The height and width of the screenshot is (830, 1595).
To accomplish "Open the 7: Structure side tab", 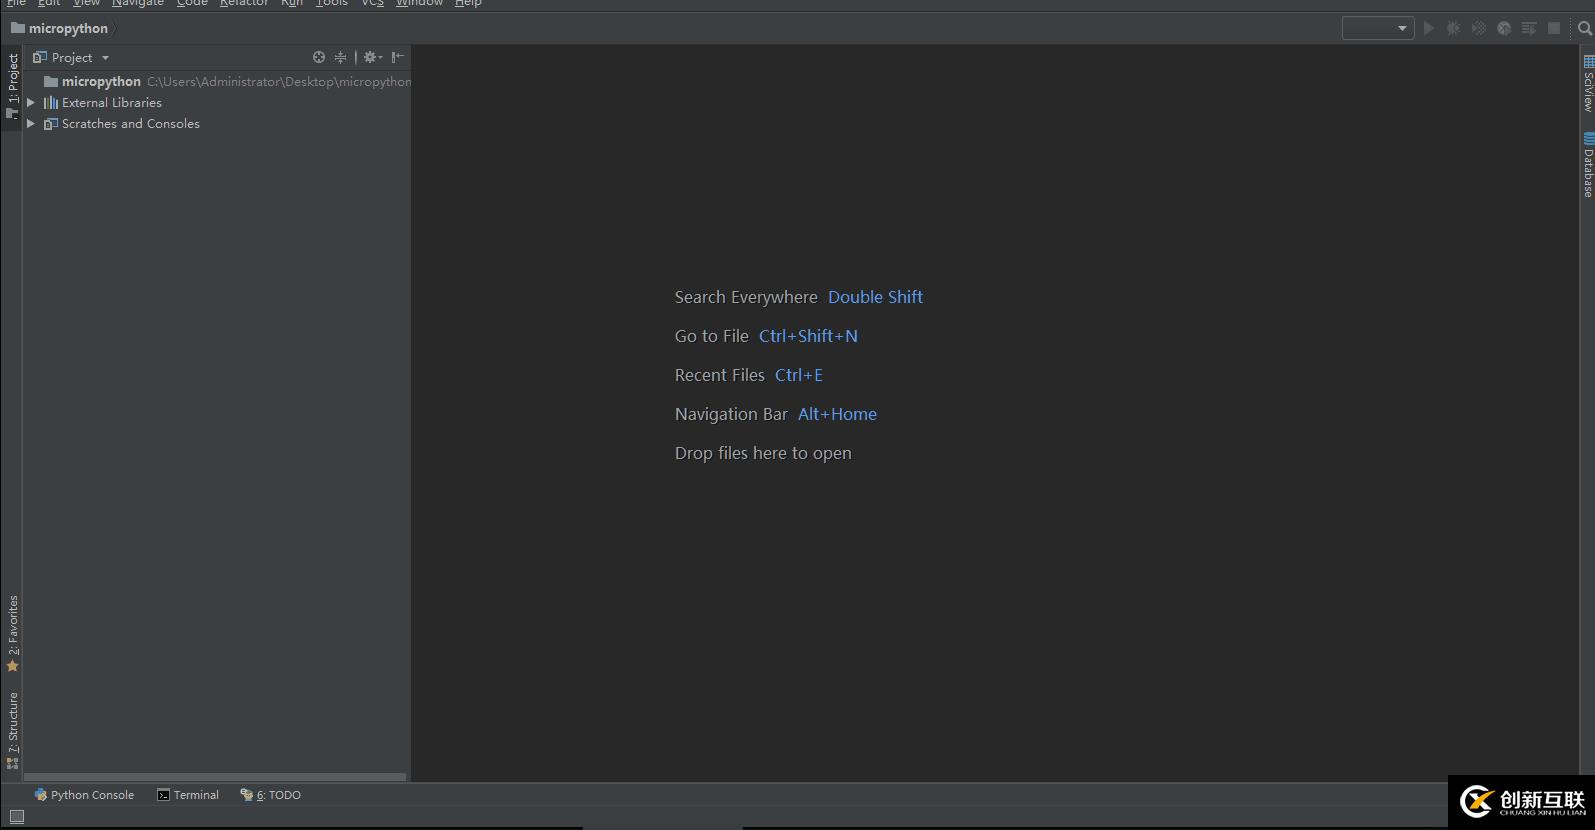I will (12, 730).
